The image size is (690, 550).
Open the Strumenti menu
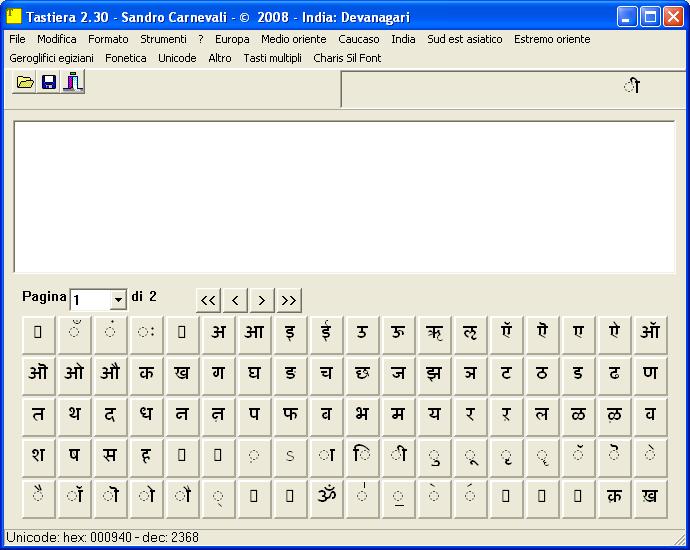click(x=163, y=39)
